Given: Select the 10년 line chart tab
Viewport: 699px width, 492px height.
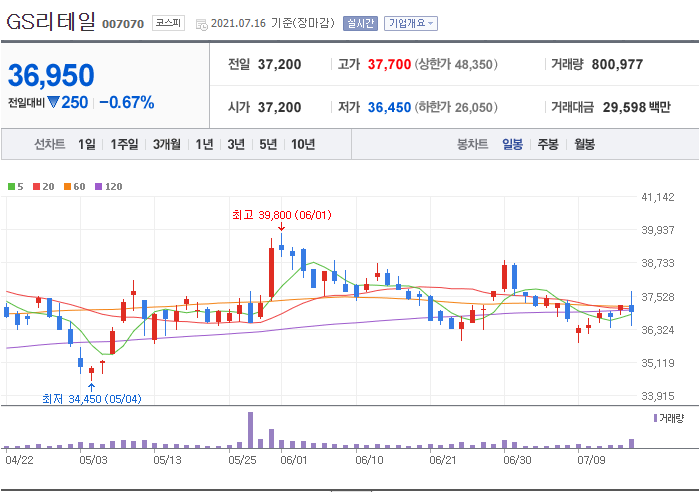Looking at the screenshot, I should pos(303,144).
